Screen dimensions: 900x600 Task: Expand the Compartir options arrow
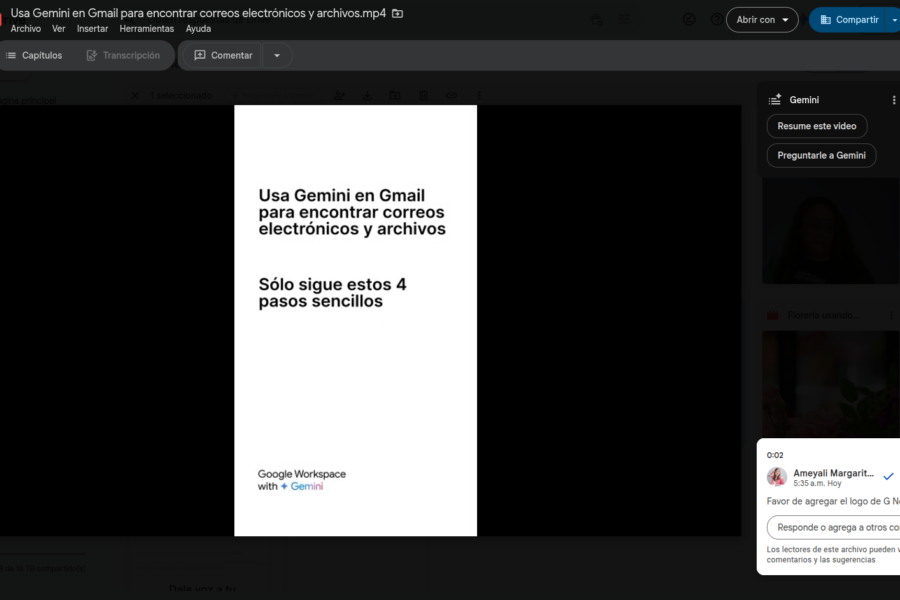(x=894, y=20)
